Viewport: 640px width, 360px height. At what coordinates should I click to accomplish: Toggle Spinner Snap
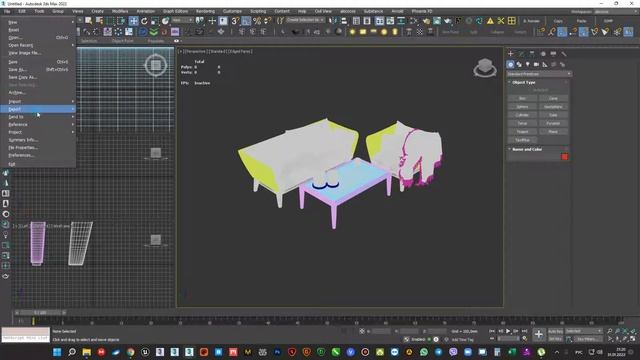267,20
